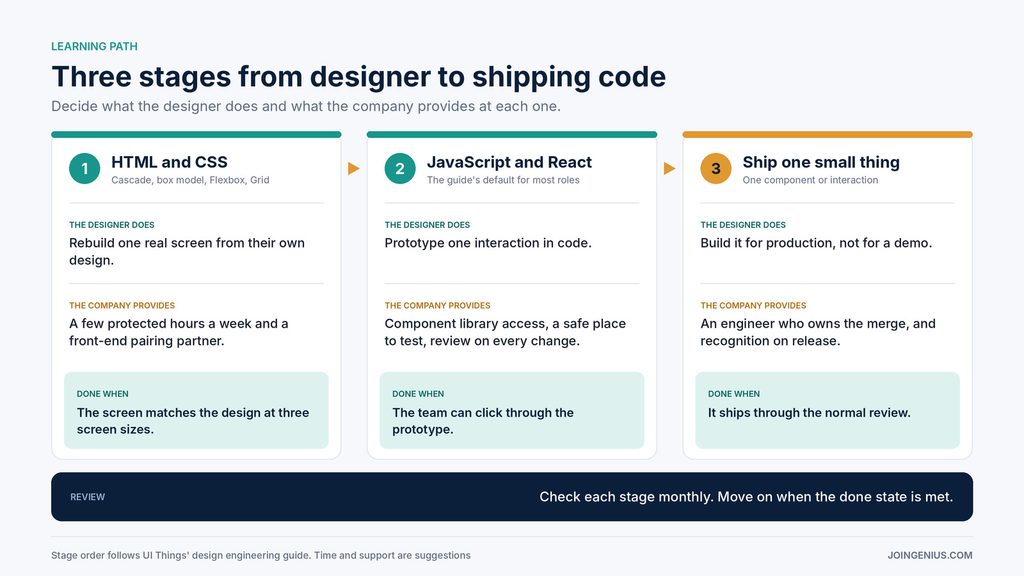Click "Build it for production, not for a demo."
The height and width of the screenshot is (576, 1024).
pyautogui.click(x=816, y=243)
